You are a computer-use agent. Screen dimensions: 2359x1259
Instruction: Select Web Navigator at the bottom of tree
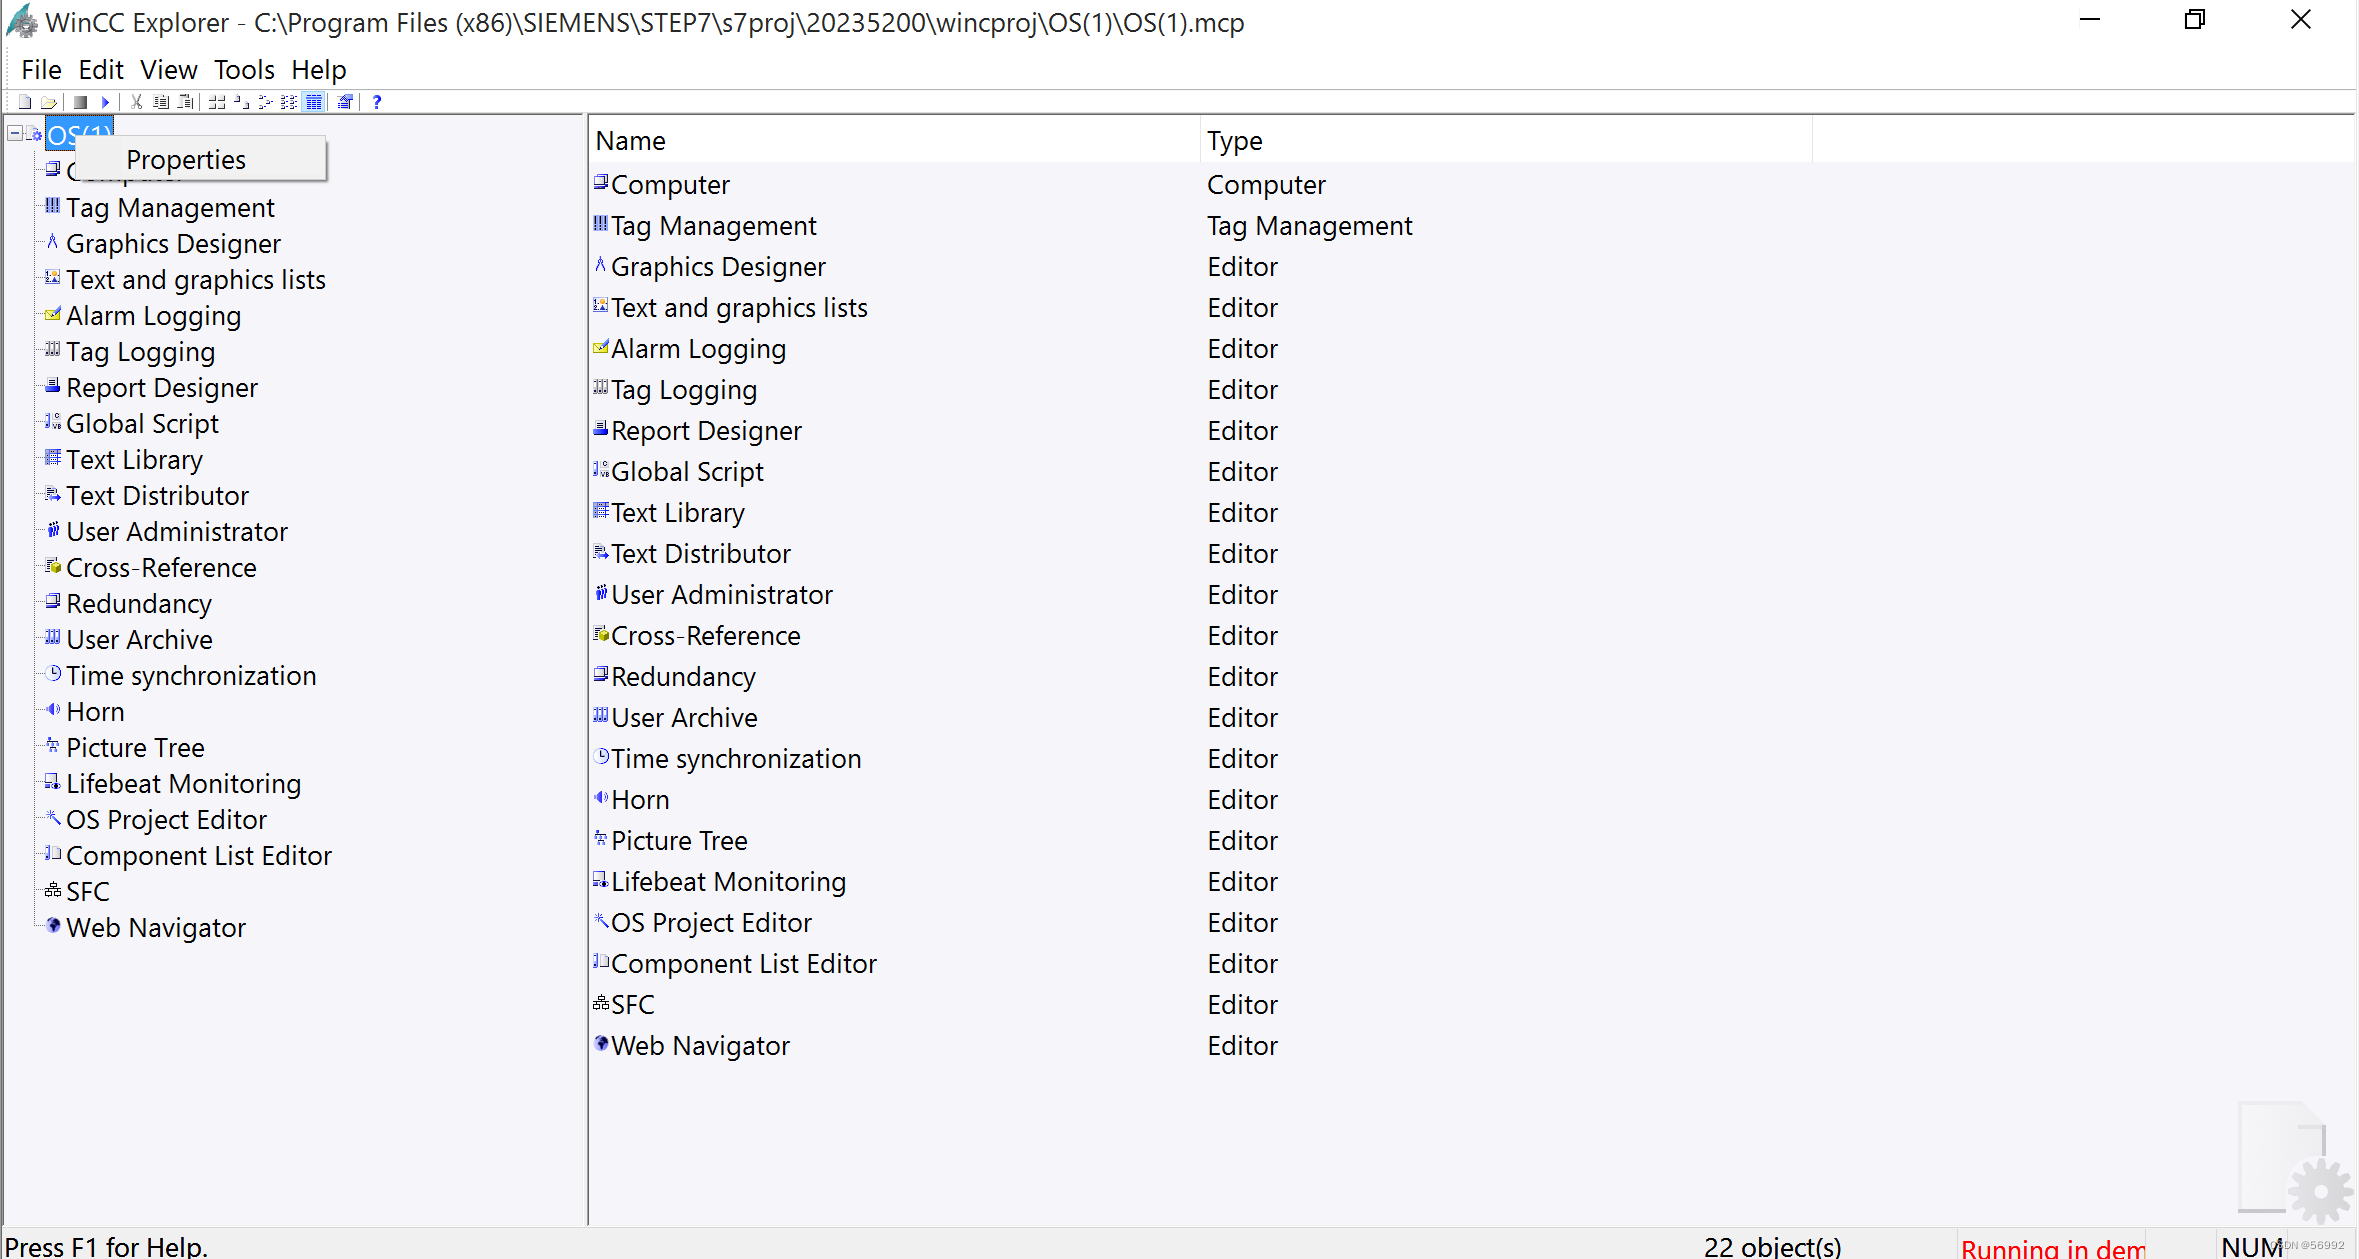[x=156, y=927]
